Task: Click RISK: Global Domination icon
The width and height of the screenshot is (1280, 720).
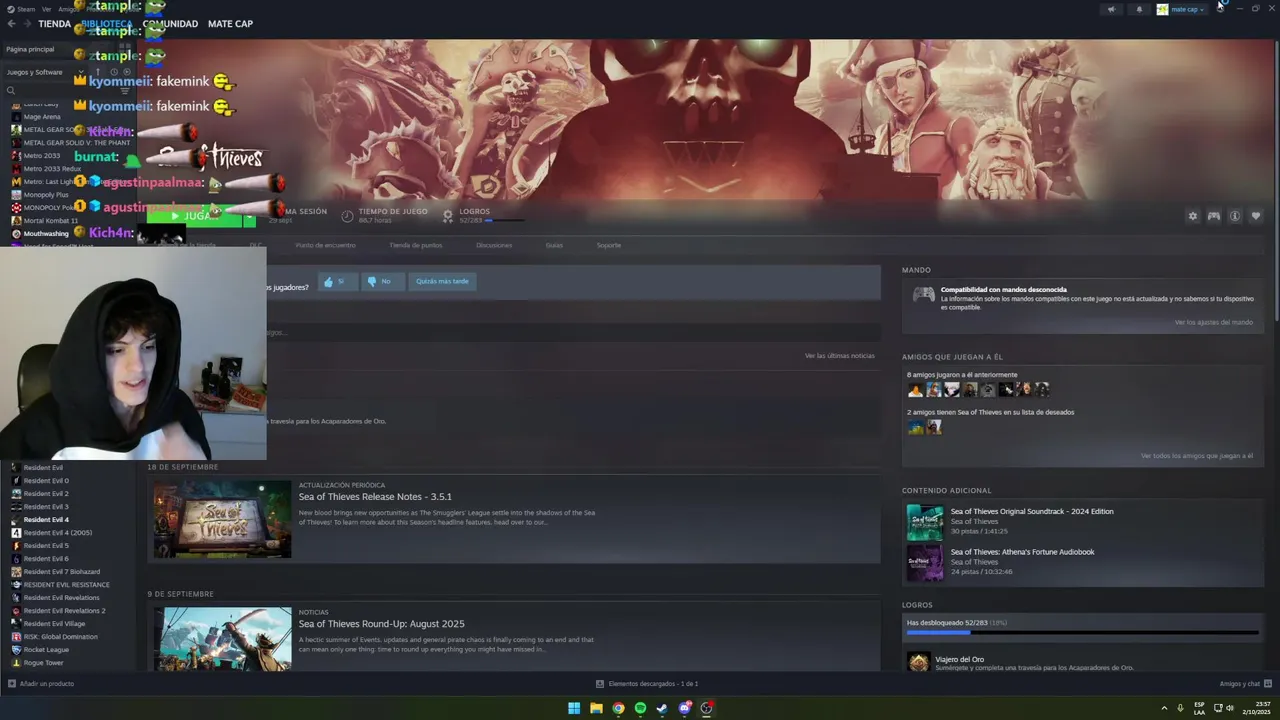Action: click(16, 637)
